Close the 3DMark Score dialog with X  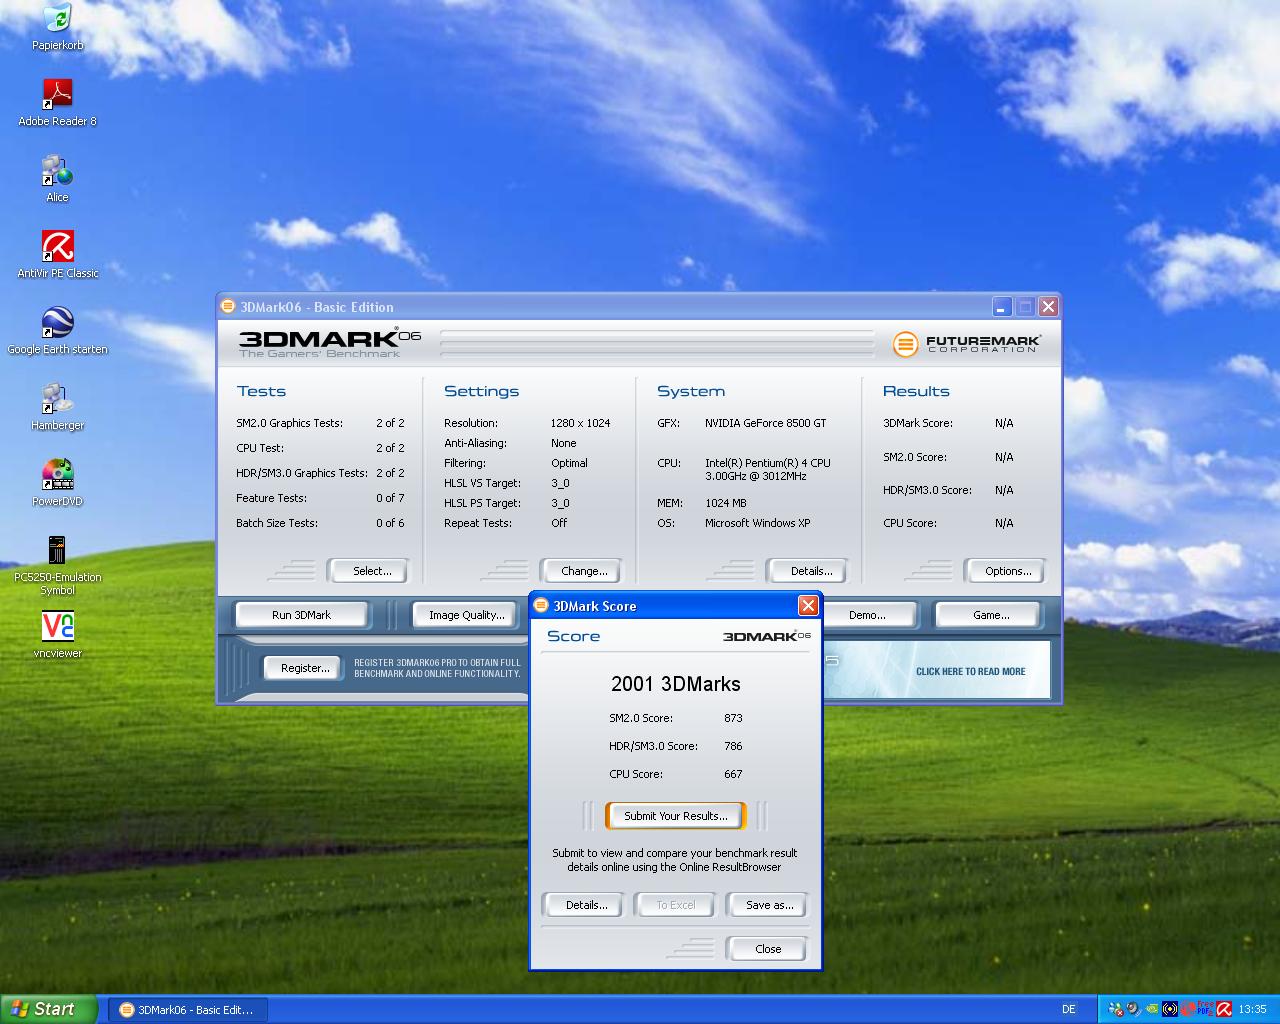coord(808,606)
